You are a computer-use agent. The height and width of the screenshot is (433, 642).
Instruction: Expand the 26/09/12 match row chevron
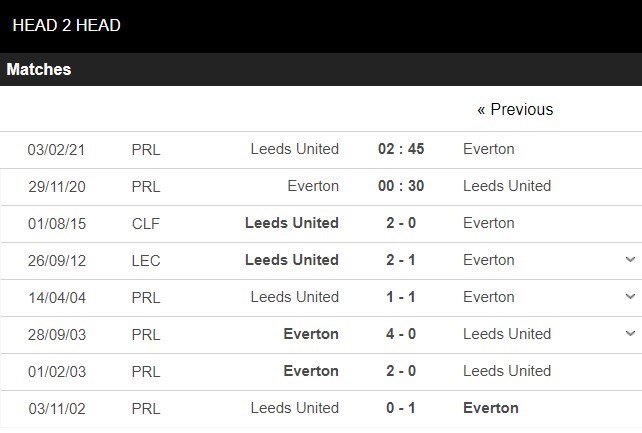[630, 260]
